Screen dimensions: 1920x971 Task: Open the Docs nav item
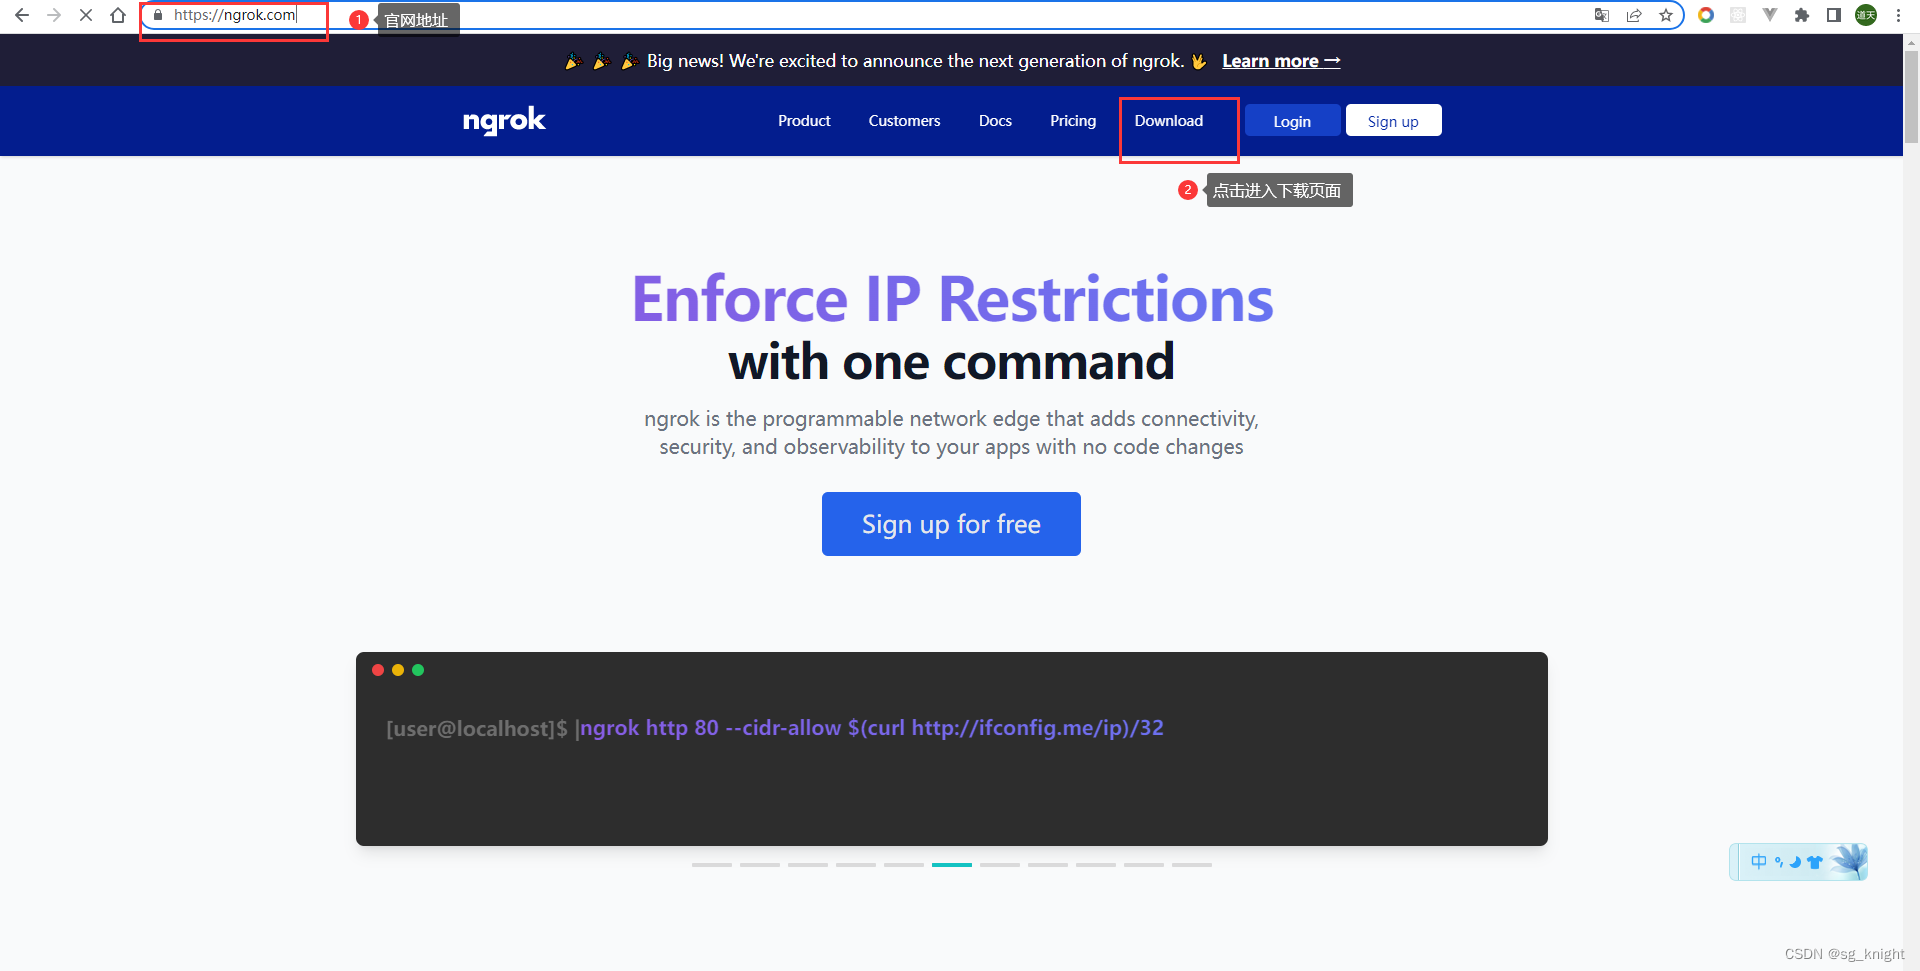[995, 121]
